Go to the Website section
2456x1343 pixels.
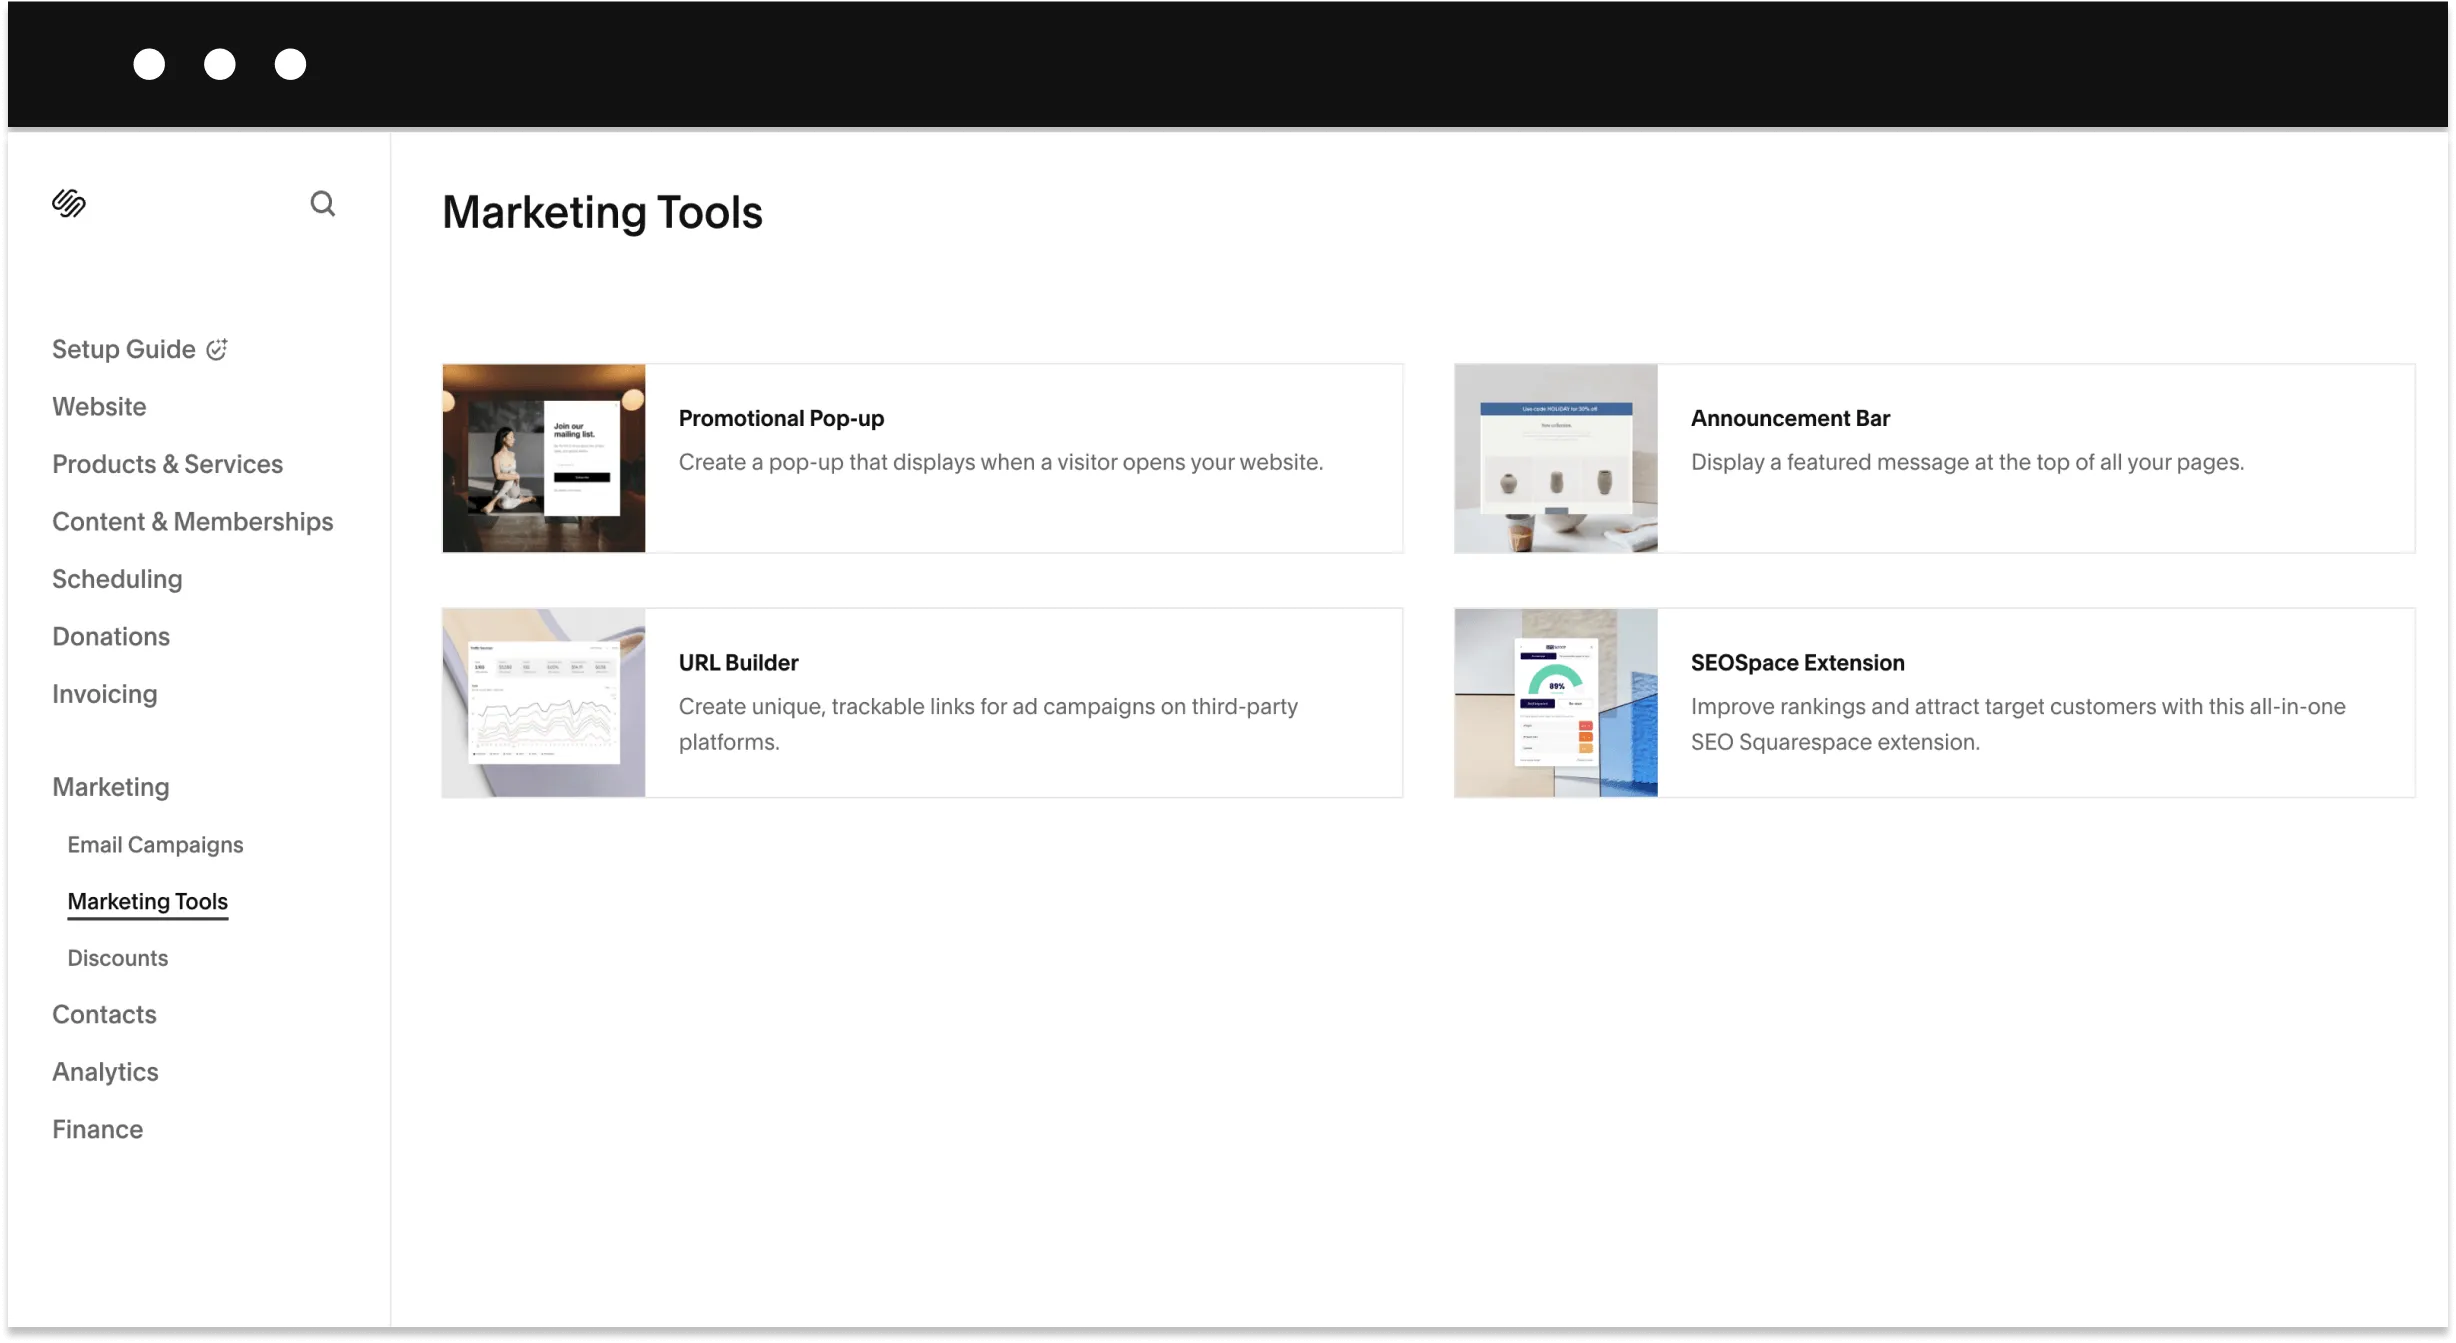tap(99, 407)
